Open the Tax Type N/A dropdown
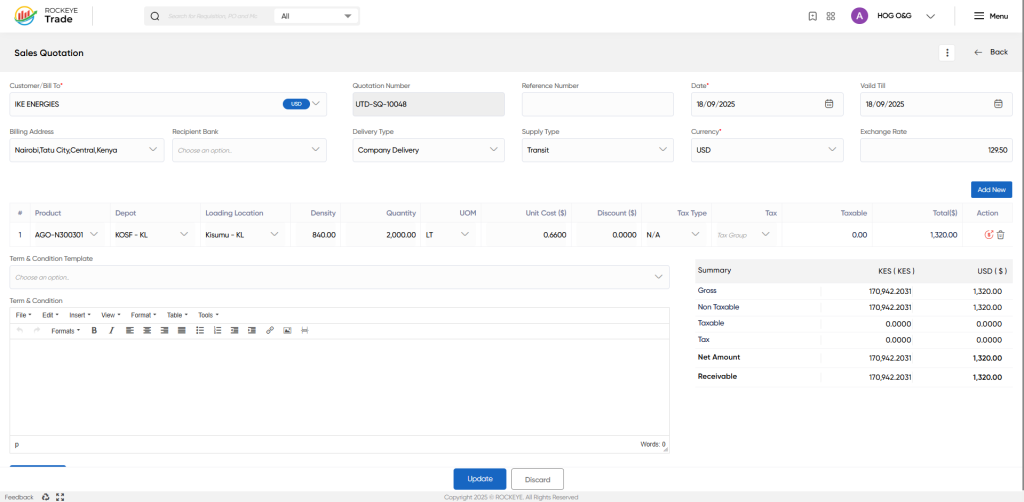The image size is (1024, 502). tap(675, 234)
